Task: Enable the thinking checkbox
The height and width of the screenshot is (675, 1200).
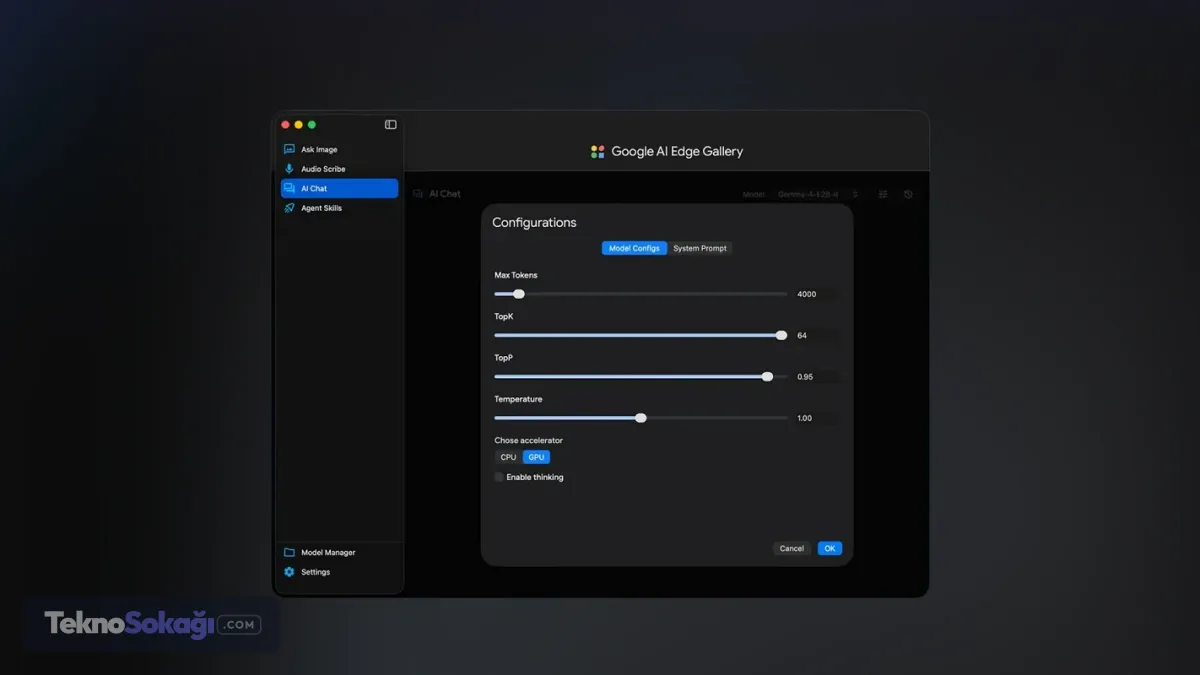Action: tap(499, 477)
